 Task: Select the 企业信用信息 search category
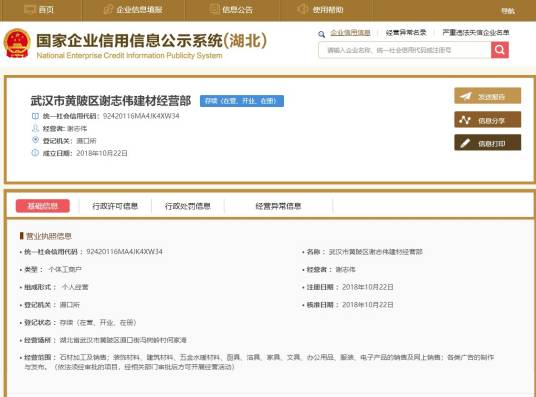350,32
